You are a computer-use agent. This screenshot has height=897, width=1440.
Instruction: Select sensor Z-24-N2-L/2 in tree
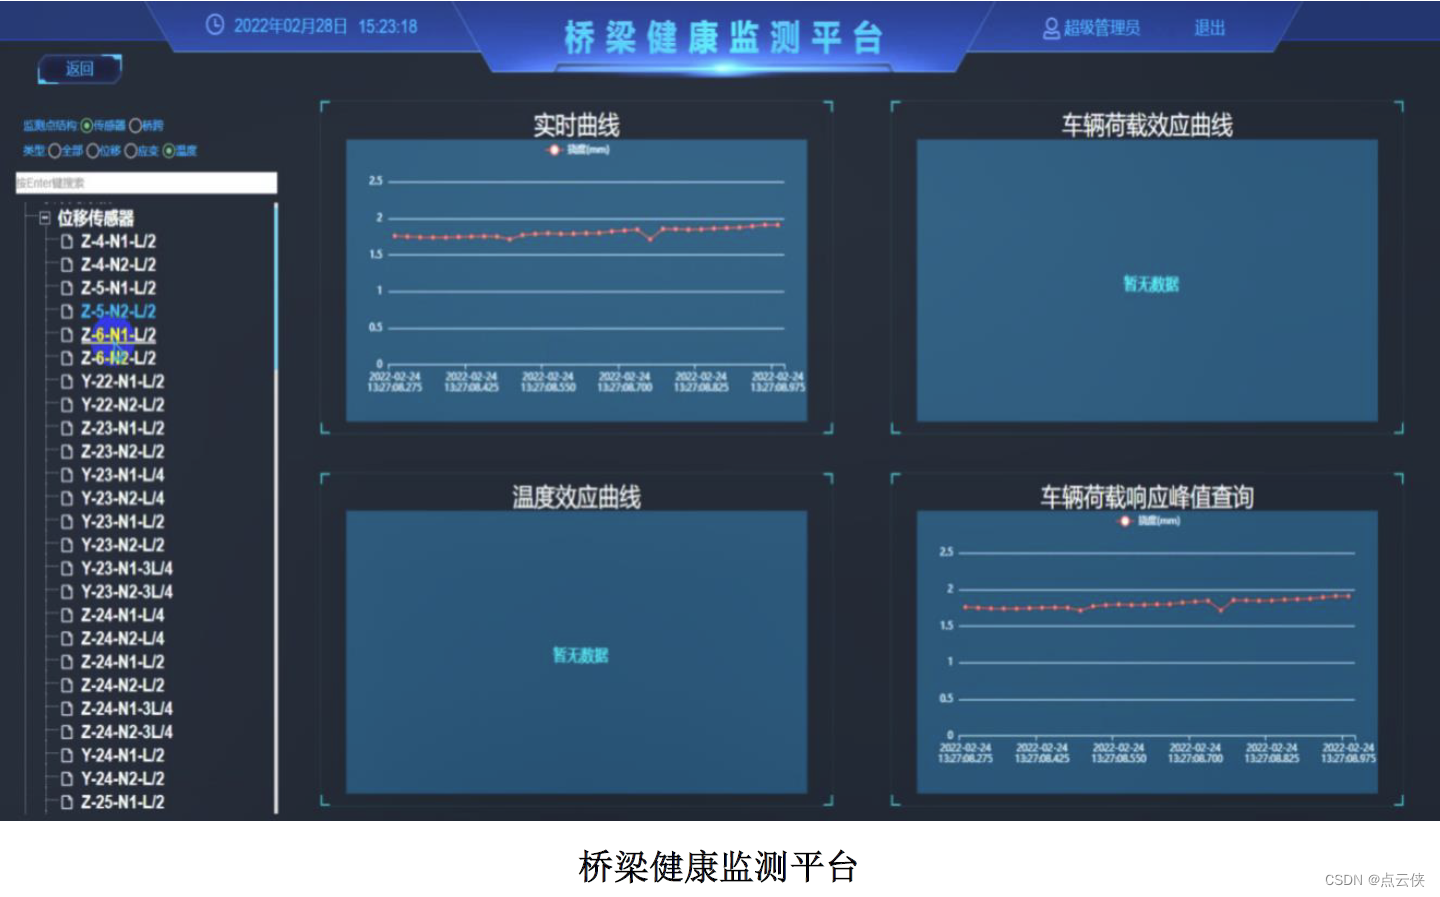coord(122,685)
